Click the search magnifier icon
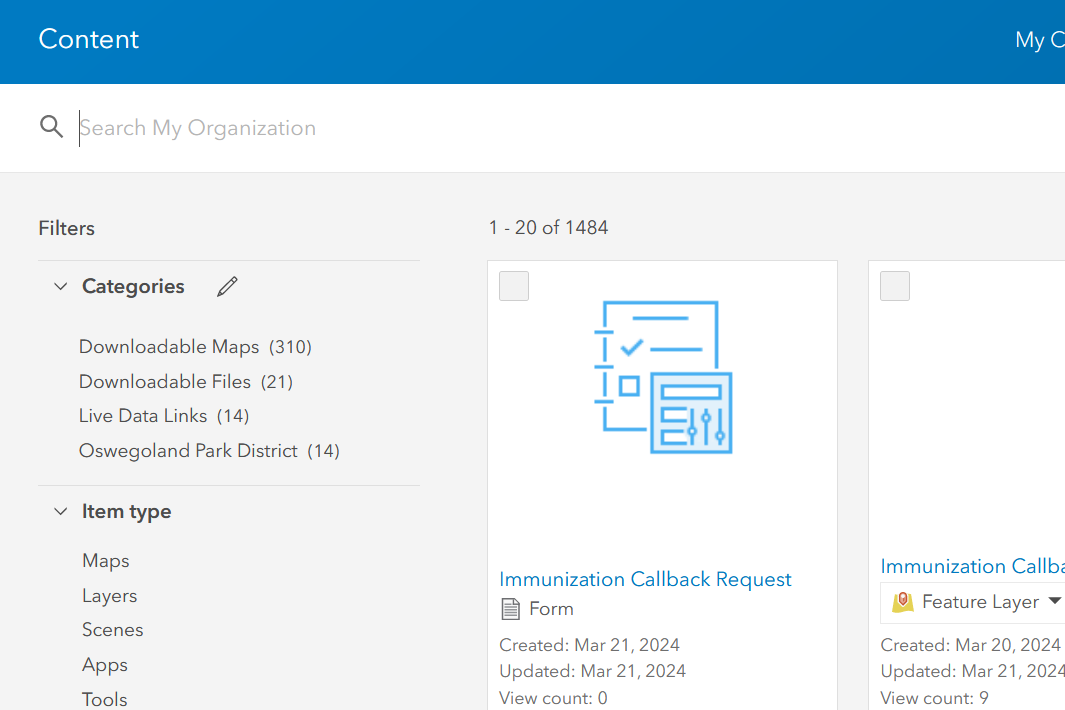The width and height of the screenshot is (1065, 710). [x=51, y=126]
